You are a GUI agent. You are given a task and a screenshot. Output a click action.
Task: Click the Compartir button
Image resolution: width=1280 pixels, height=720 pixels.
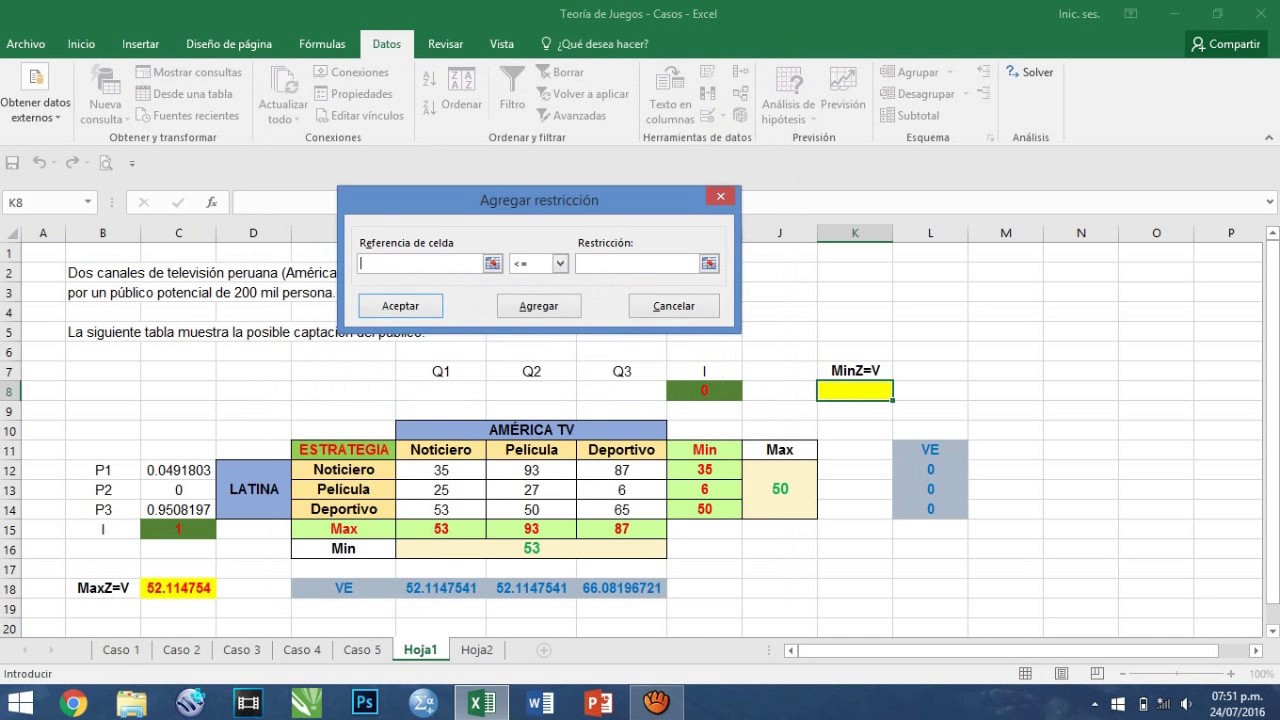pyautogui.click(x=1226, y=44)
